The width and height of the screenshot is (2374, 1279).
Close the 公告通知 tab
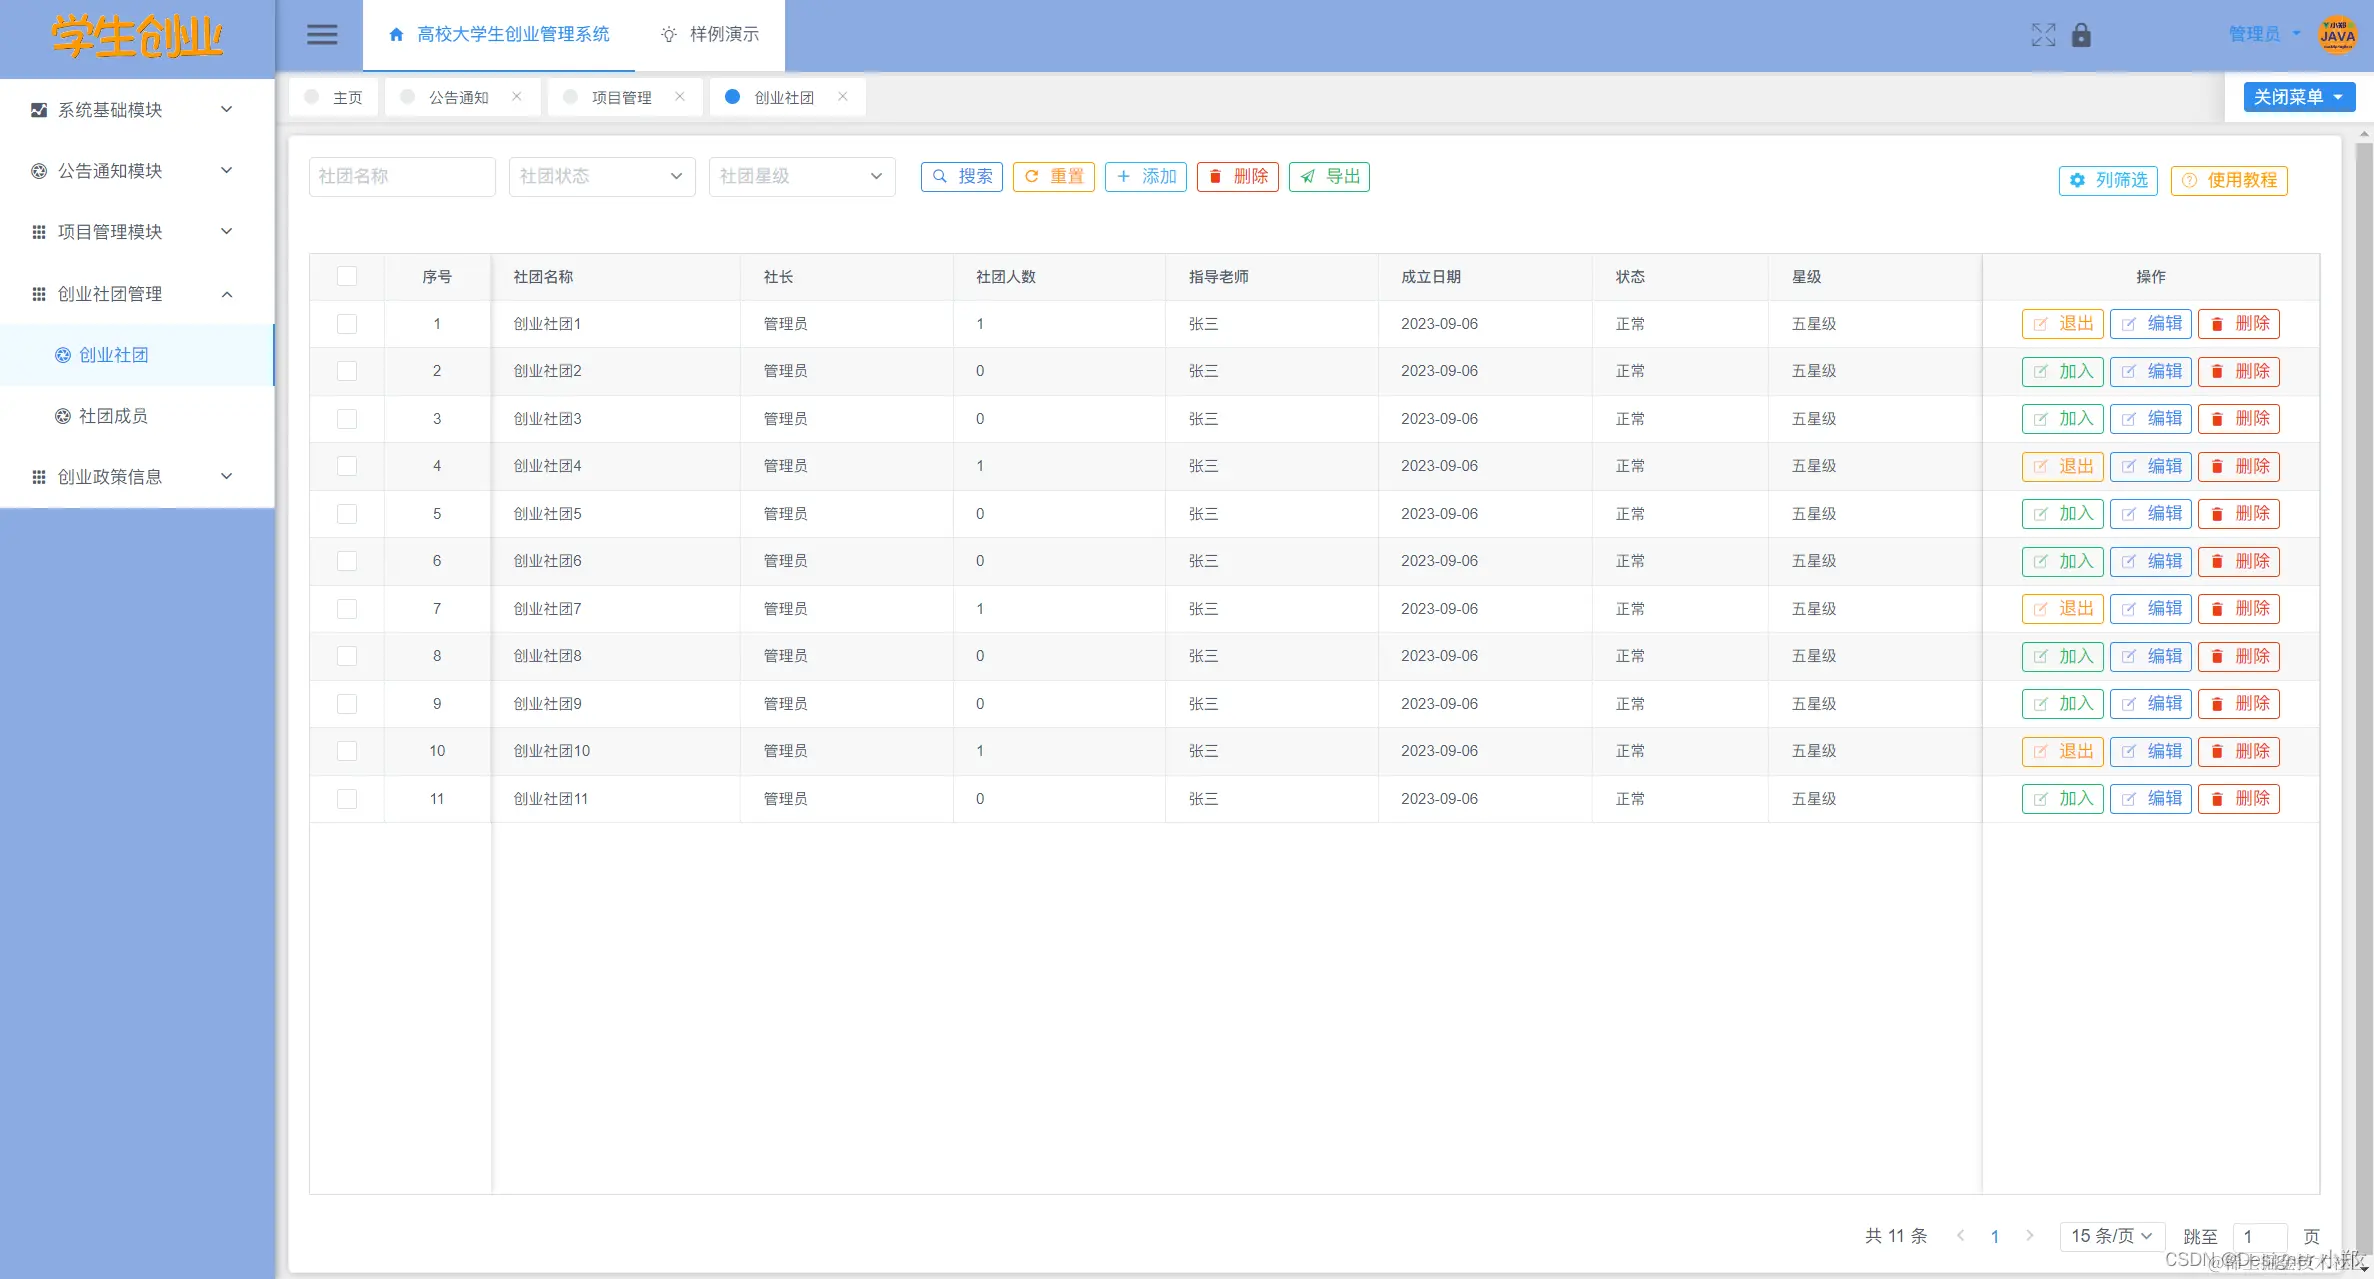pos(517,97)
